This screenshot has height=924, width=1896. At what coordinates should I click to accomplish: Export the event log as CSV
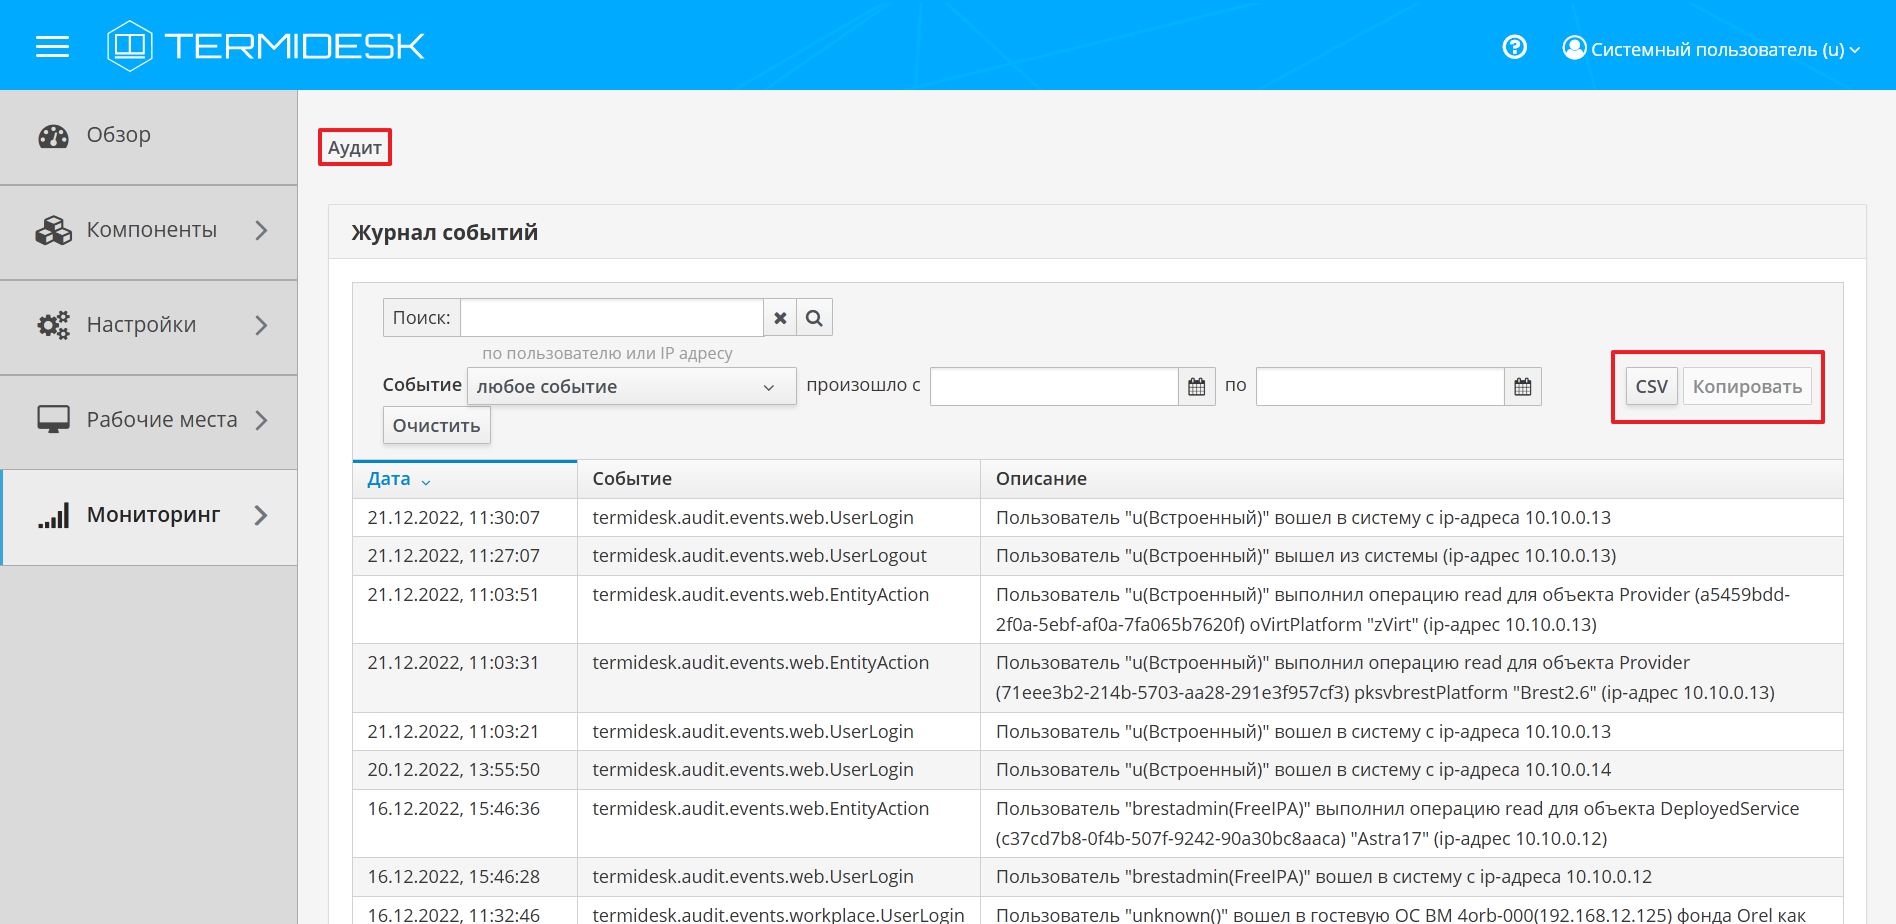point(1651,387)
